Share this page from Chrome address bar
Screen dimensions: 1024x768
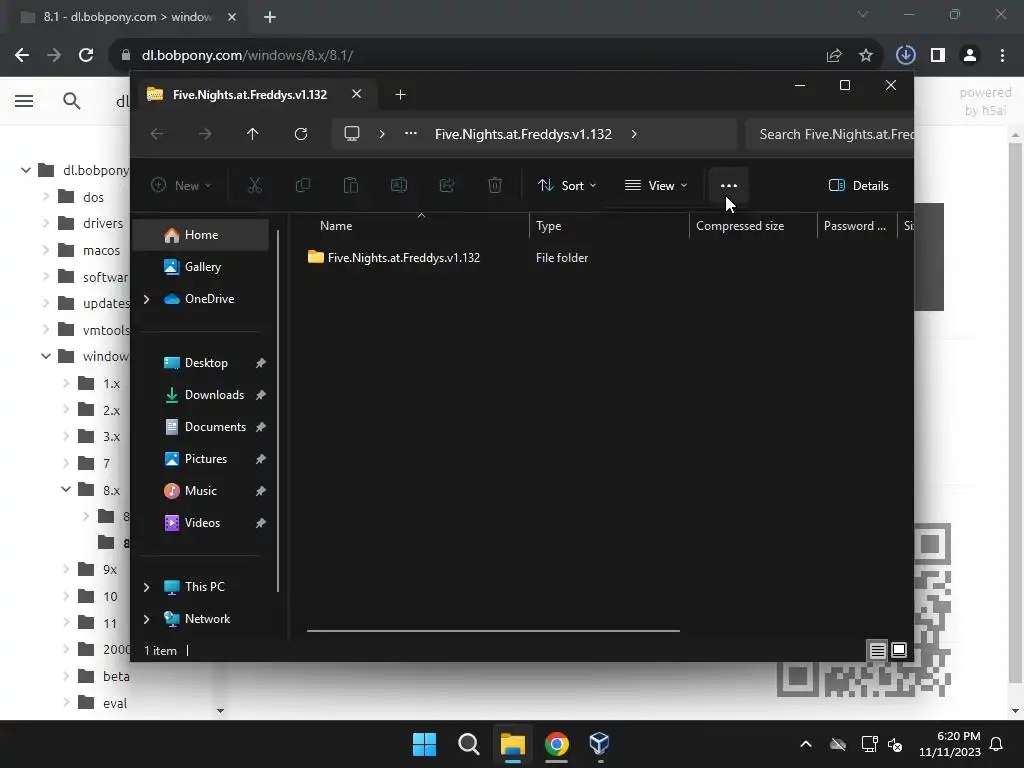(x=834, y=56)
